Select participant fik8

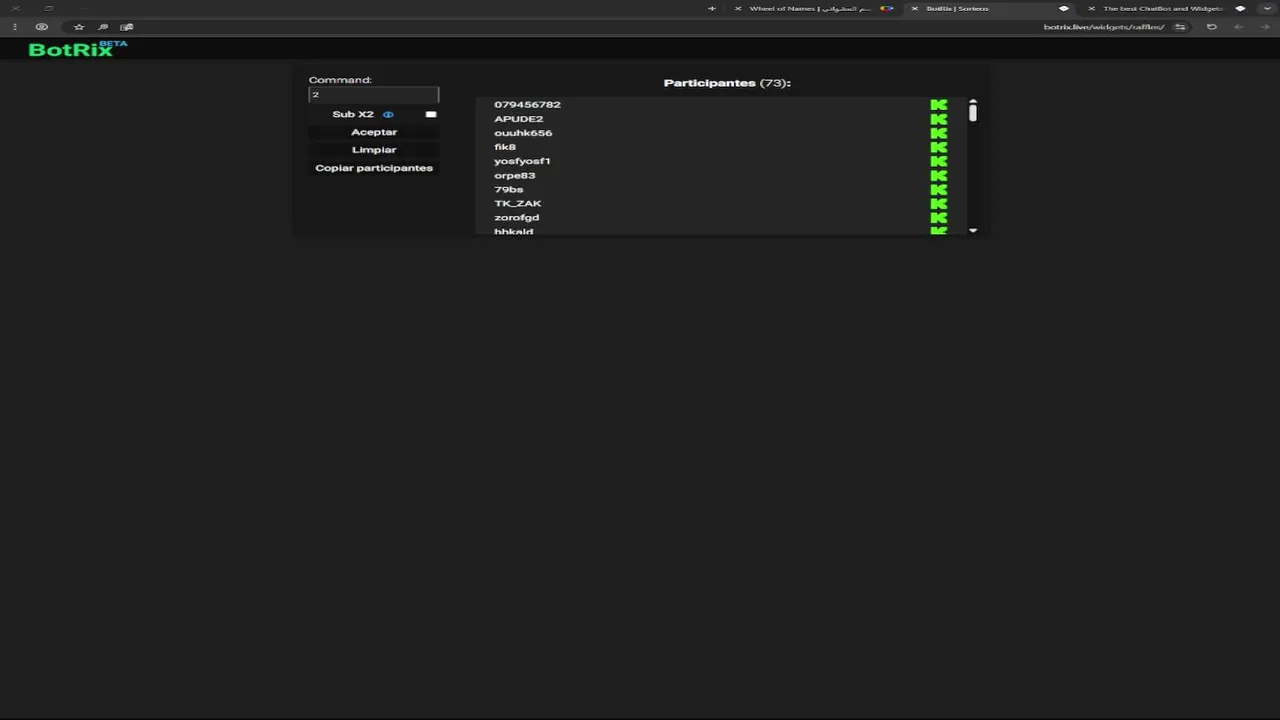(505, 147)
